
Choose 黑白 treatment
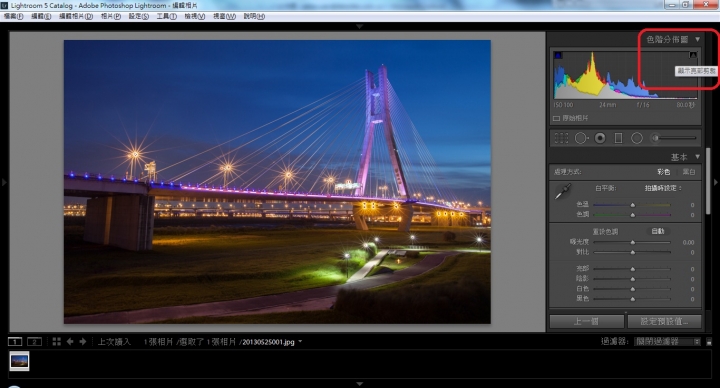(689, 172)
